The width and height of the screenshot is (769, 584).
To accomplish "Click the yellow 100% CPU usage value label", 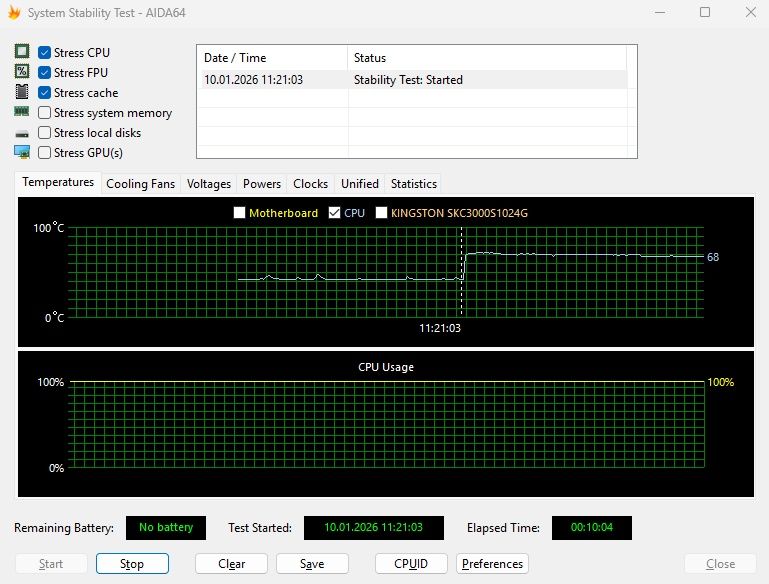I will pos(720,382).
